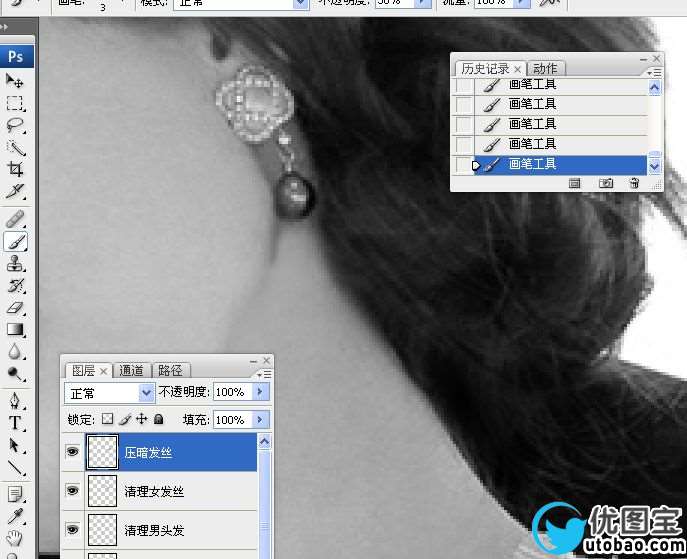Hide the 压暗发丝 layer via eye icon

click(72, 452)
